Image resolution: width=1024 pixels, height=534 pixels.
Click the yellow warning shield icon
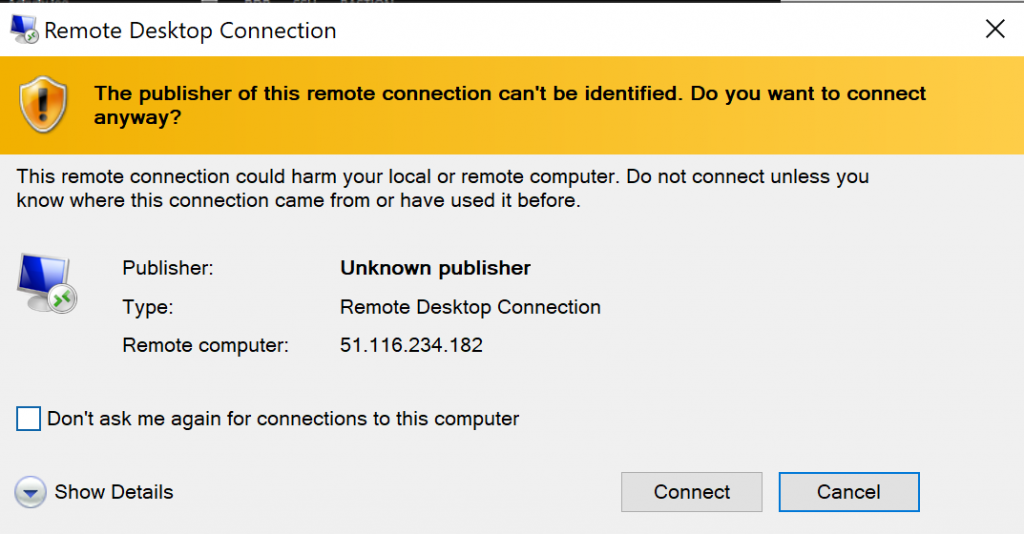point(41,106)
